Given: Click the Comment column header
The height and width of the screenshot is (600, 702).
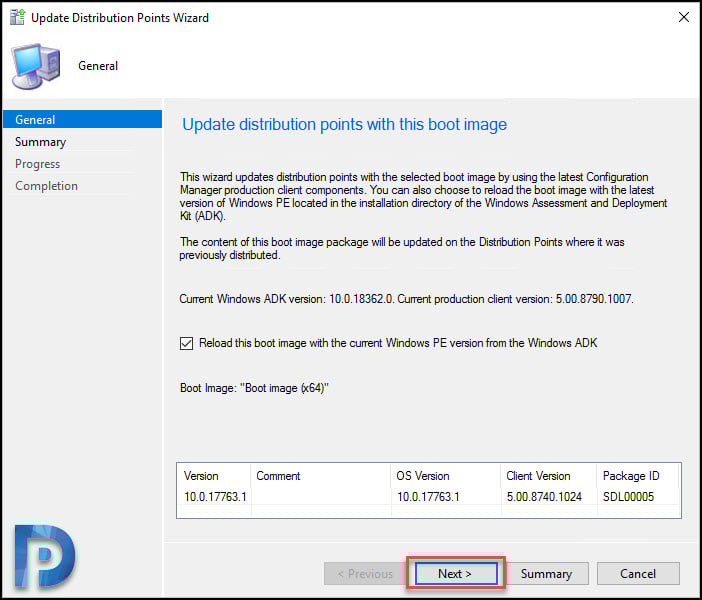Looking at the screenshot, I should (321, 476).
